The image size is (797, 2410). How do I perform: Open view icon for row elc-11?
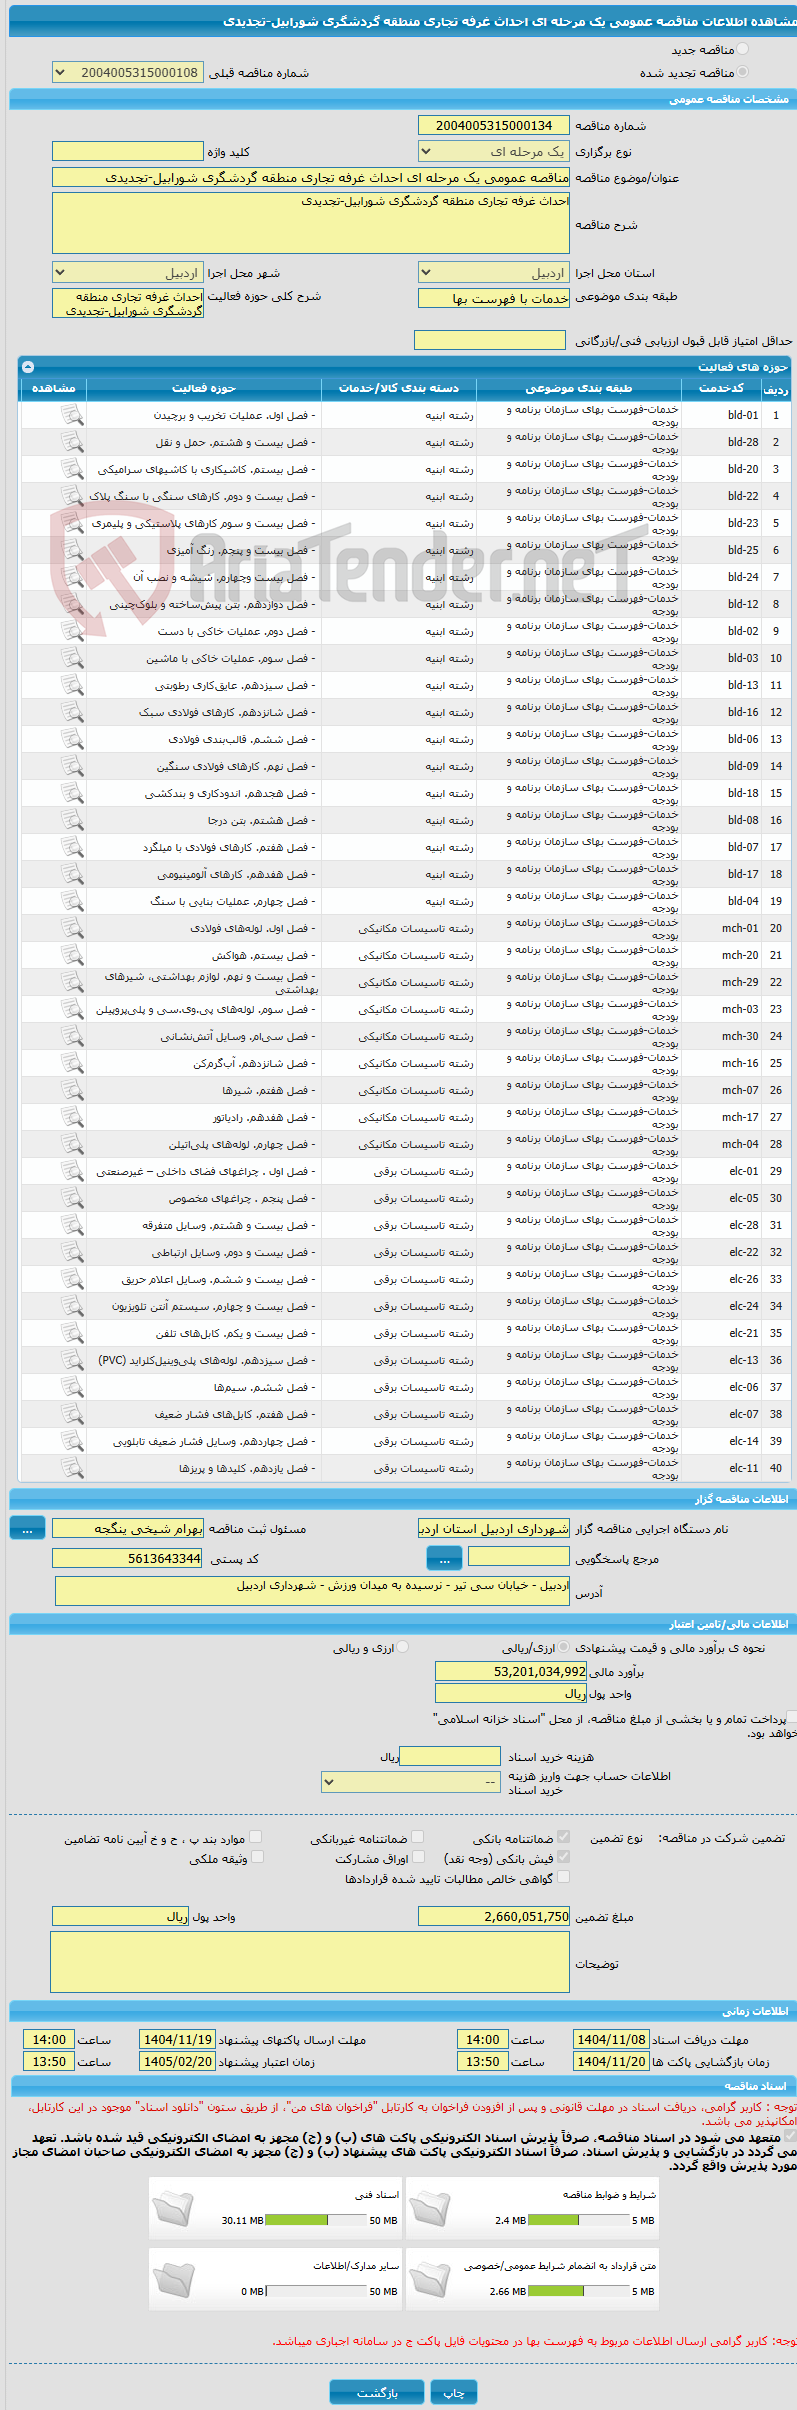(72, 1468)
